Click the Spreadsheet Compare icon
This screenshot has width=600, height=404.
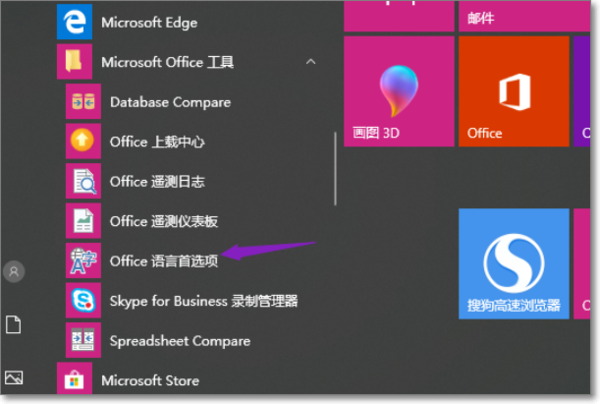[x=81, y=340]
